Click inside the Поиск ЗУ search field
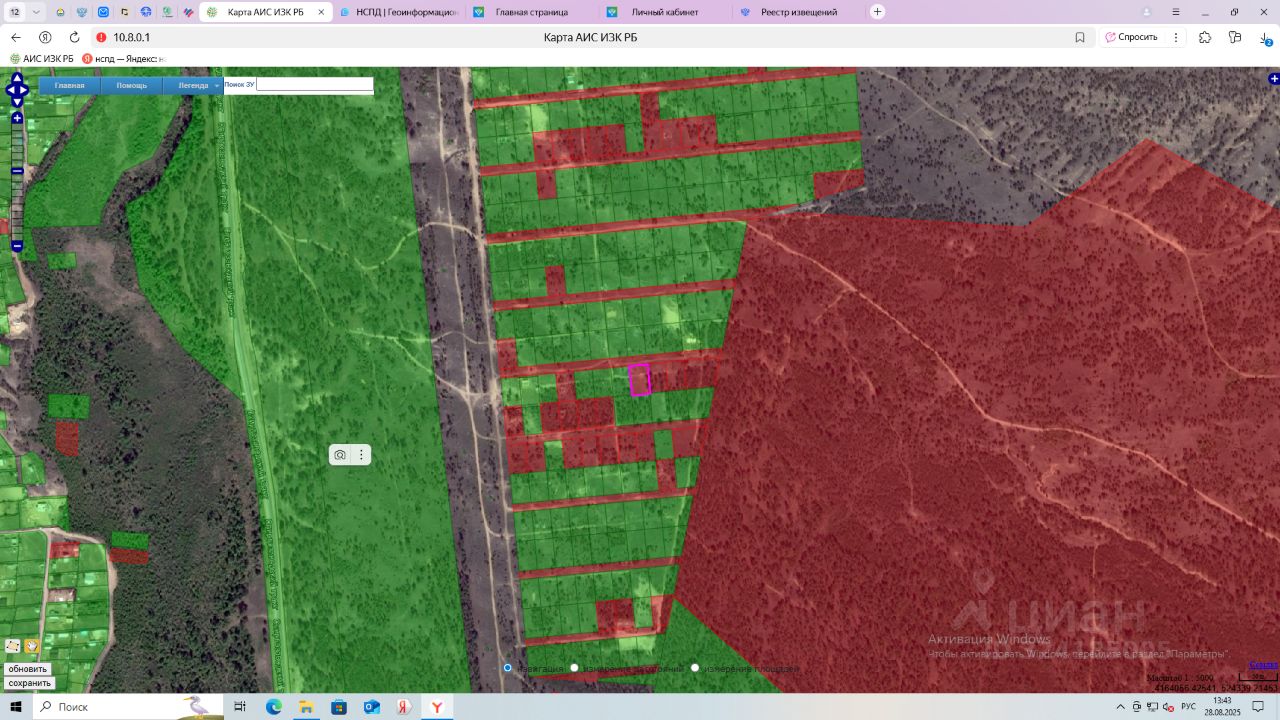Image resolution: width=1280 pixels, height=720 pixels. tap(314, 85)
